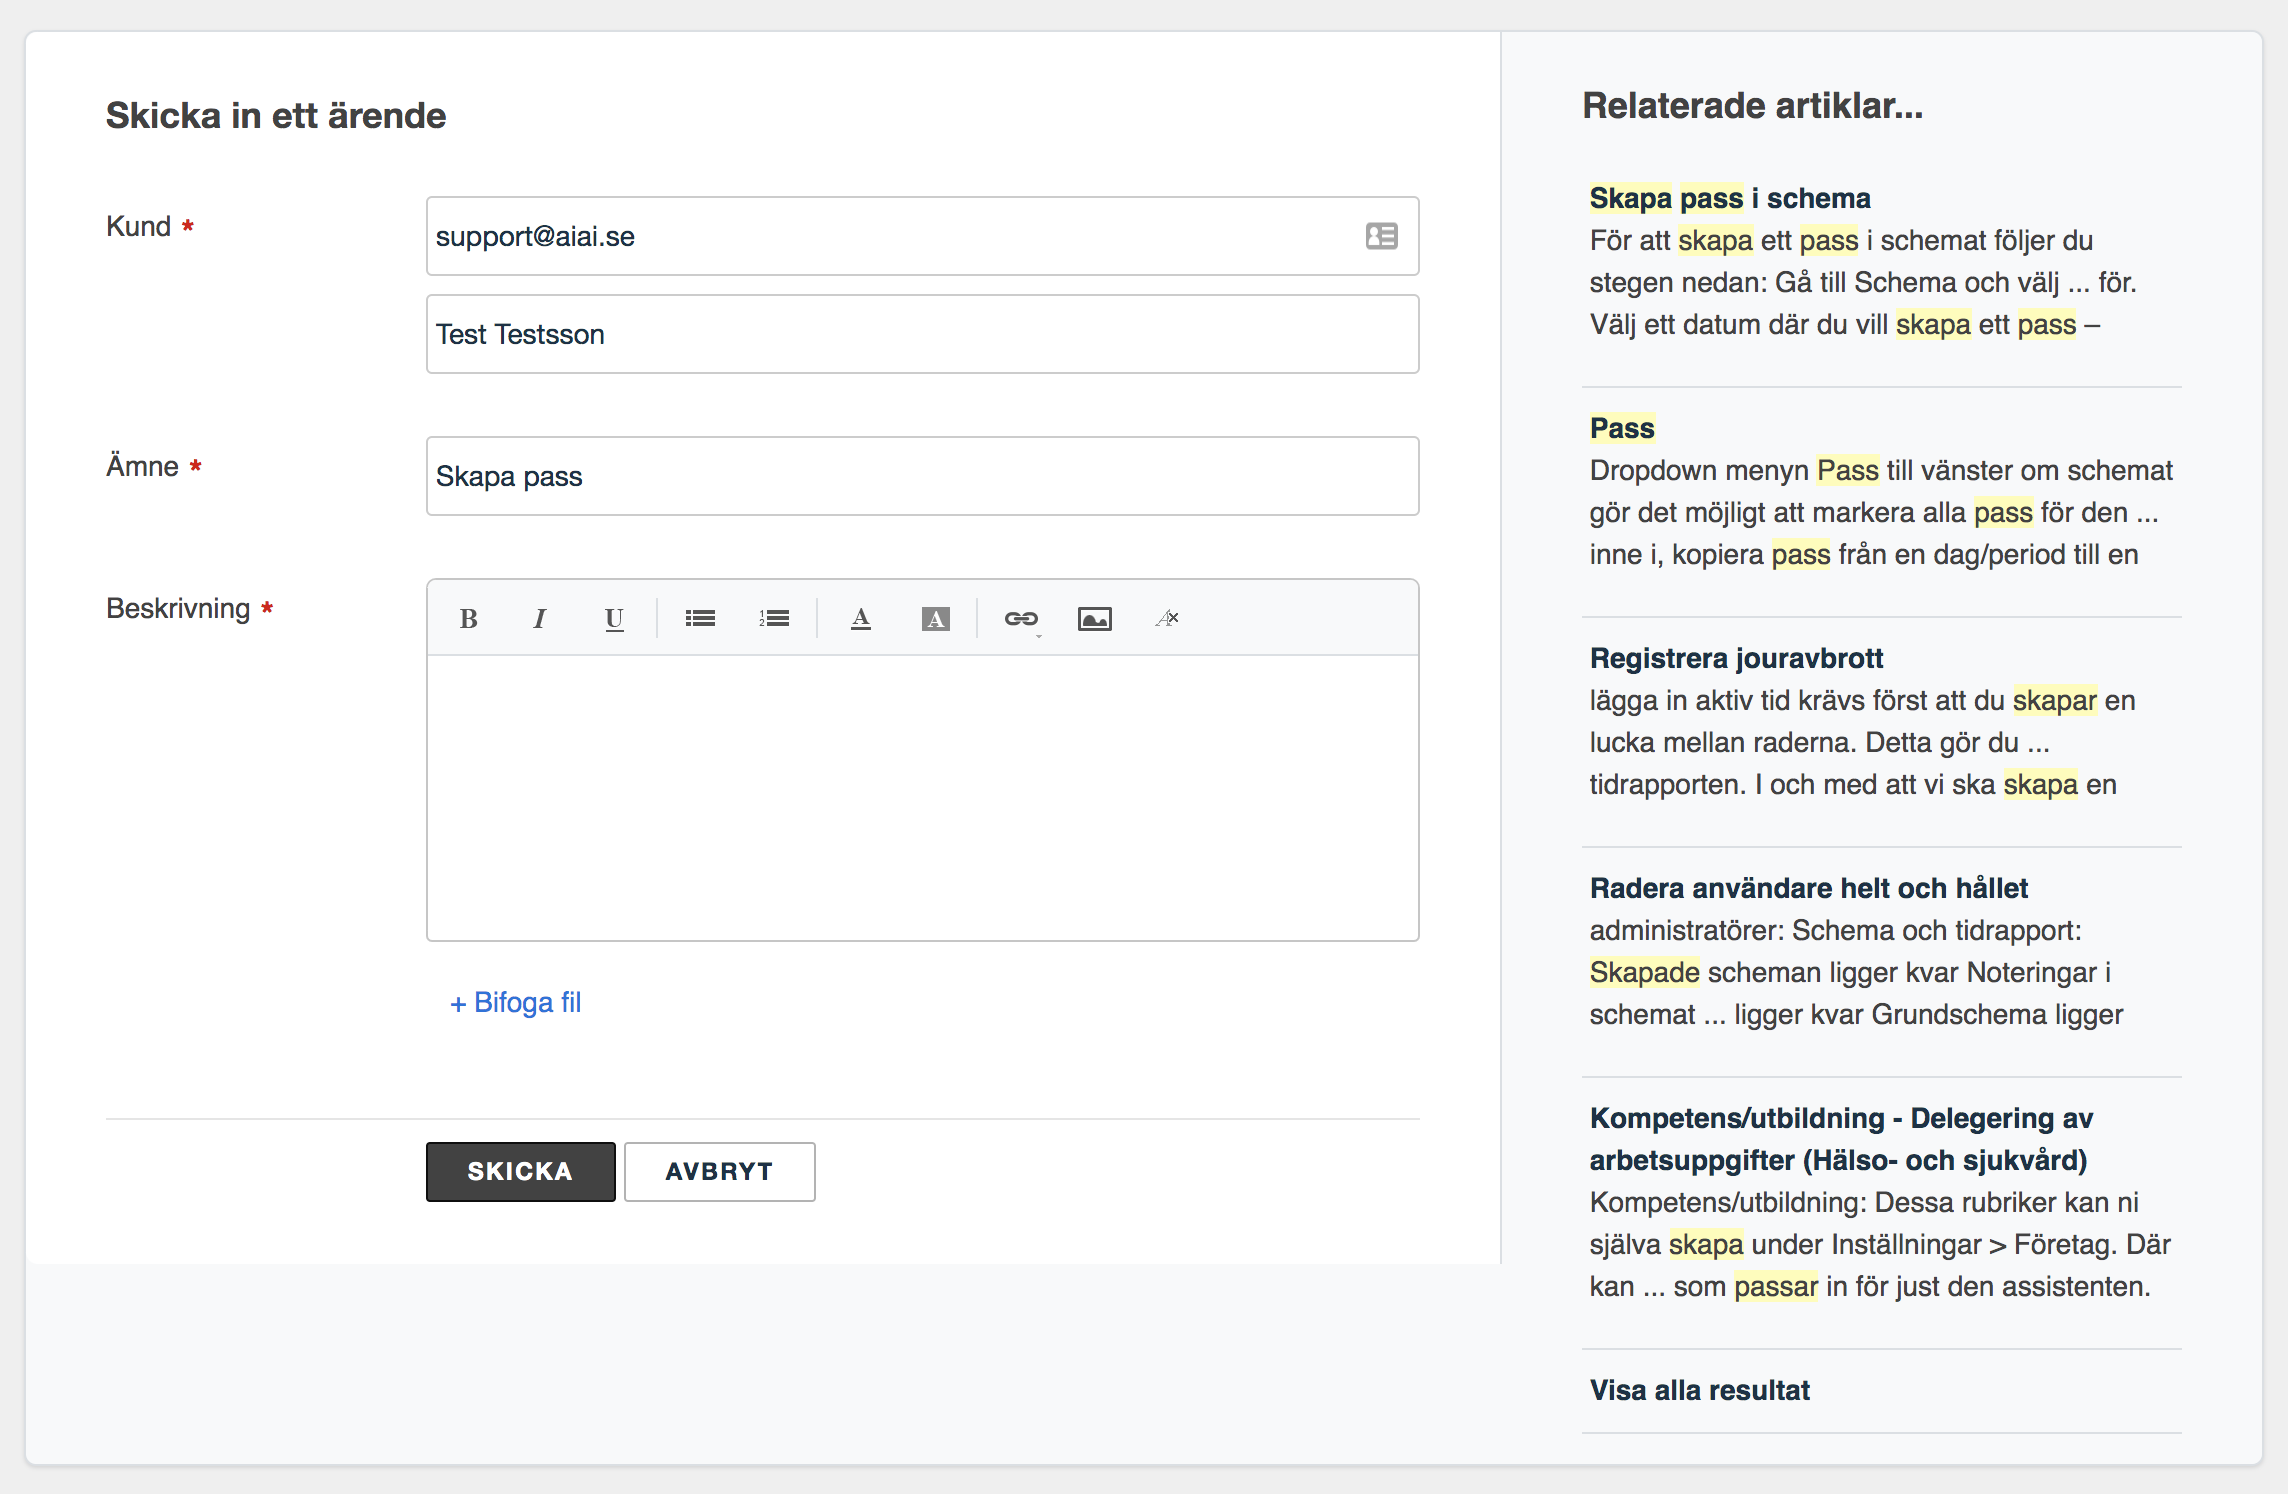Open the text color picker
This screenshot has width=2288, height=1494.
click(x=861, y=619)
